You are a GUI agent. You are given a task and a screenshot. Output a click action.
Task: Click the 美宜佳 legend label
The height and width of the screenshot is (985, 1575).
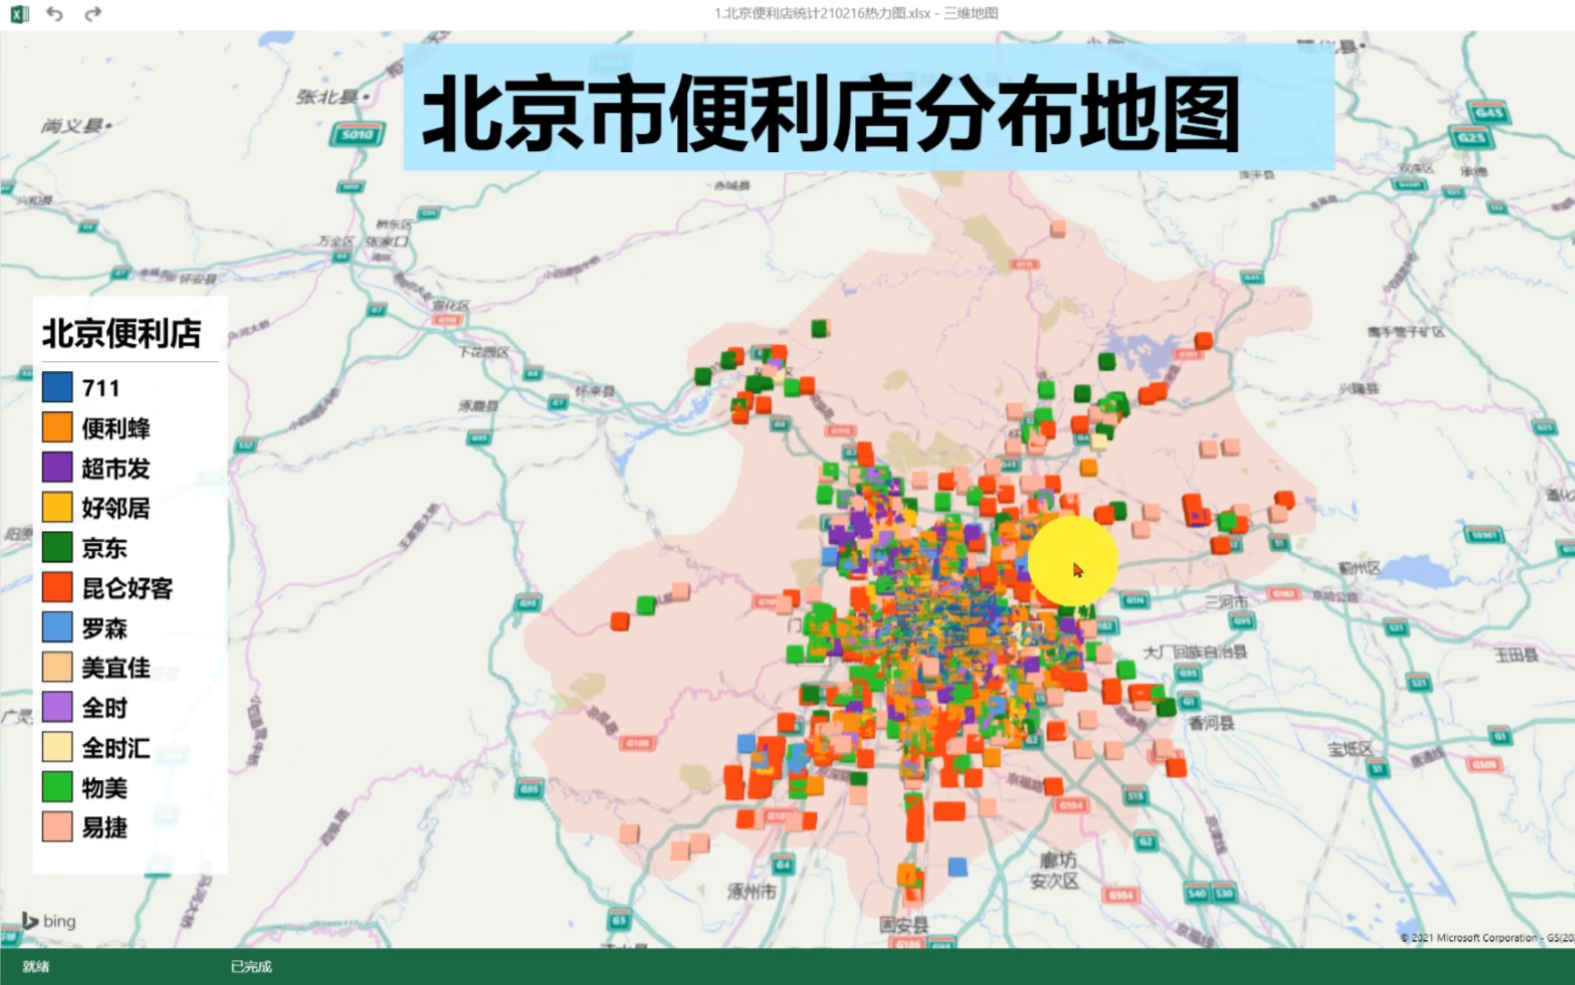(116, 668)
